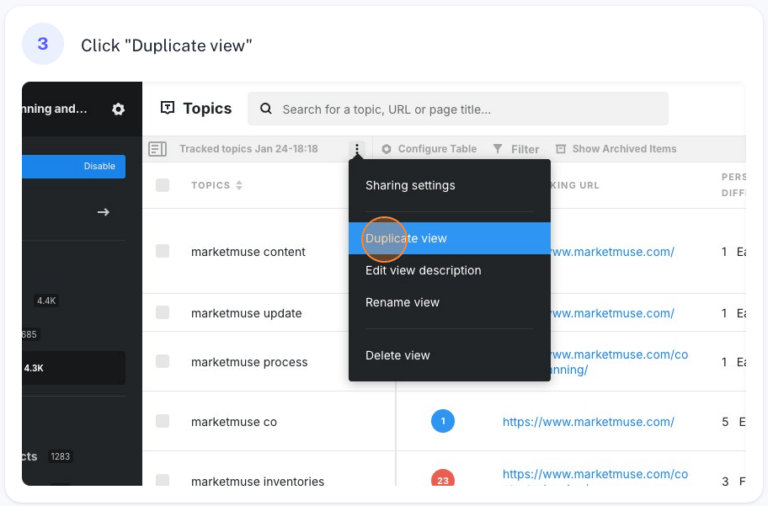
Task: Click the blue badge numbered 1
Action: tap(443, 421)
